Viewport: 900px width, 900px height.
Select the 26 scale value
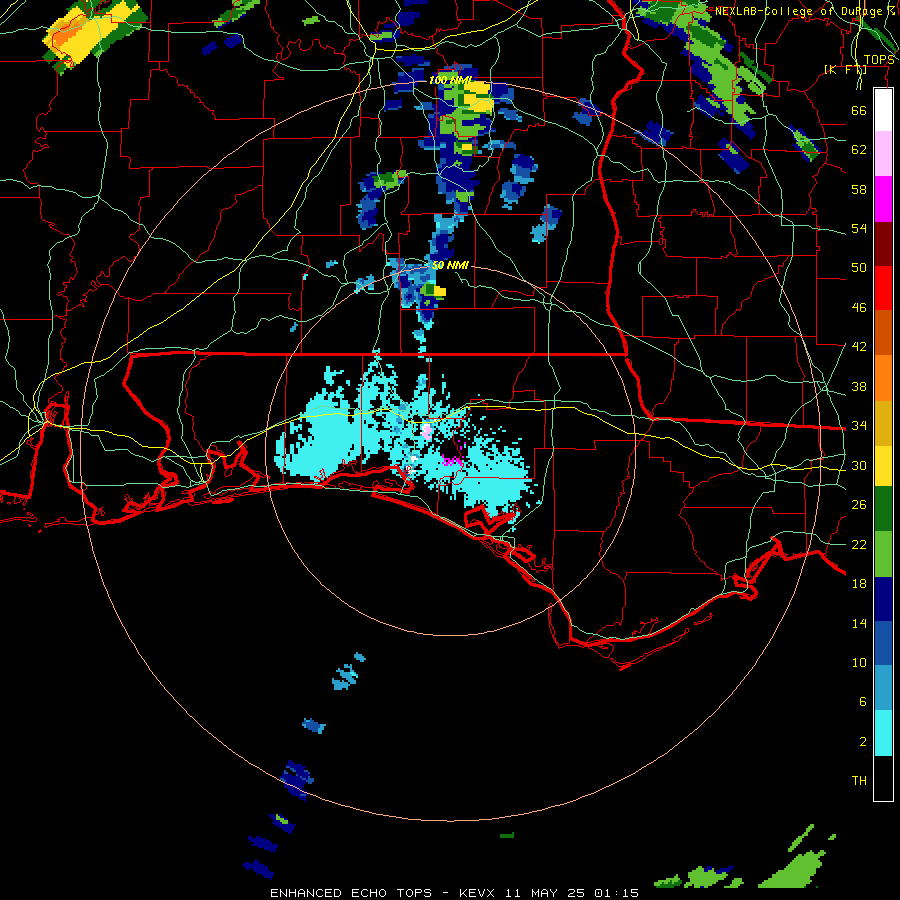859,505
